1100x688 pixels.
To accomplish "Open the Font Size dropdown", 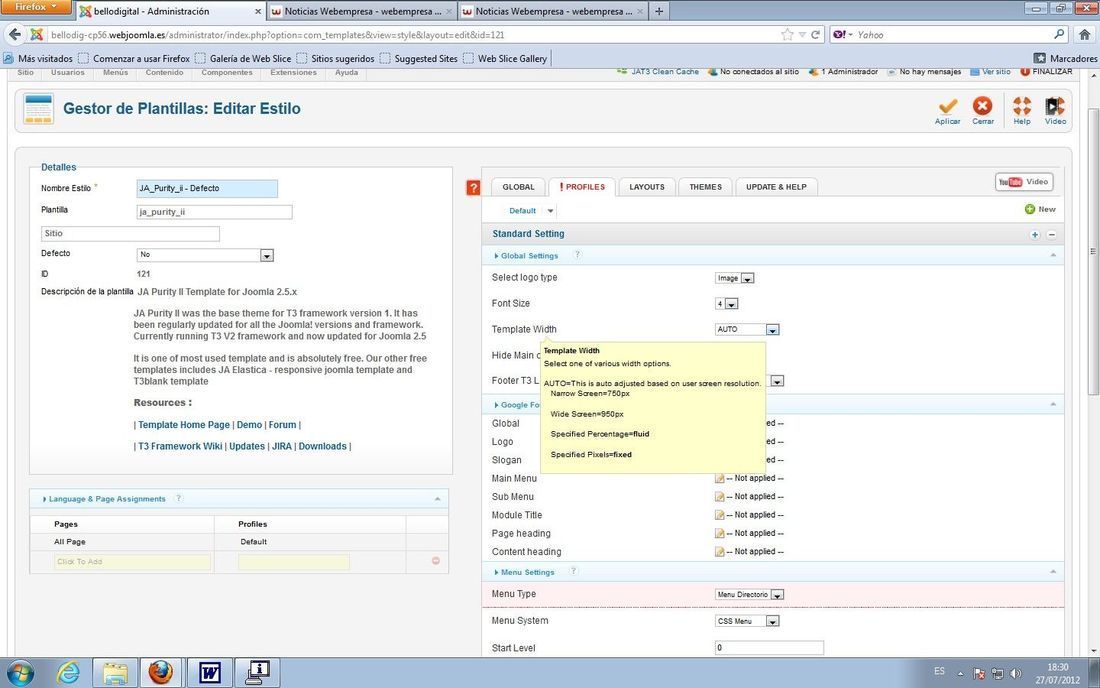I will pyautogui.click(x=727, y=304).
